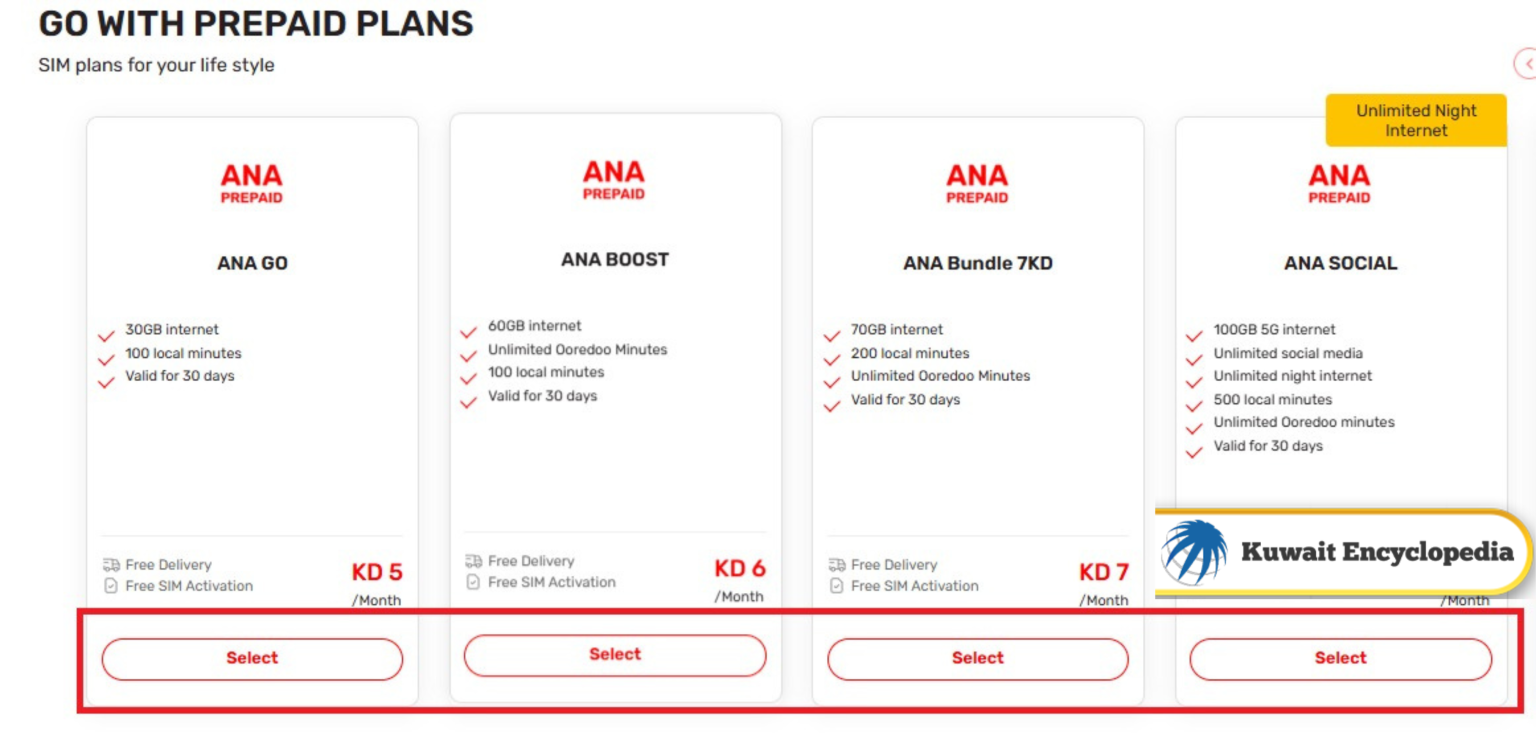The width and height of the screenshot is (1536, 752).
Task: Click the Unlimited Night Internet yellow badge
Action: 1415,120
